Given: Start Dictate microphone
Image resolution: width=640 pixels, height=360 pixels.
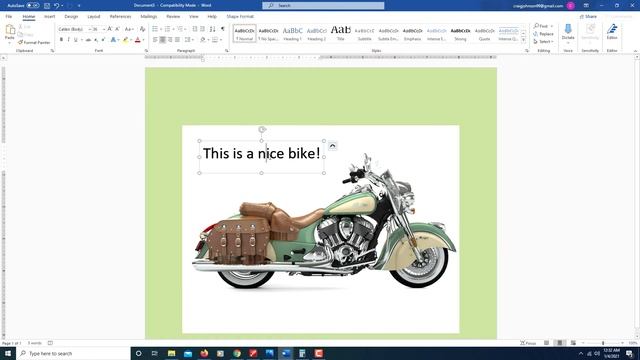Looking at the screenshot, I should coord(568,32).
